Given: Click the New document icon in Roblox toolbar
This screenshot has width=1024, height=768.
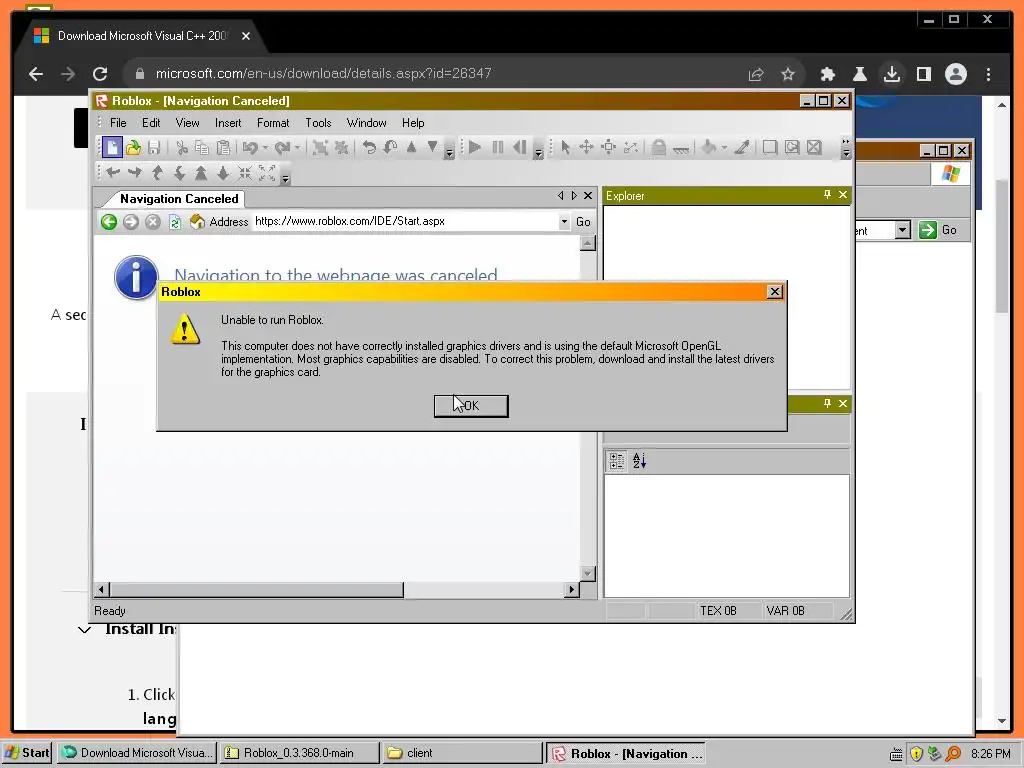Looking at the screenshot, I should coord(112,148).
